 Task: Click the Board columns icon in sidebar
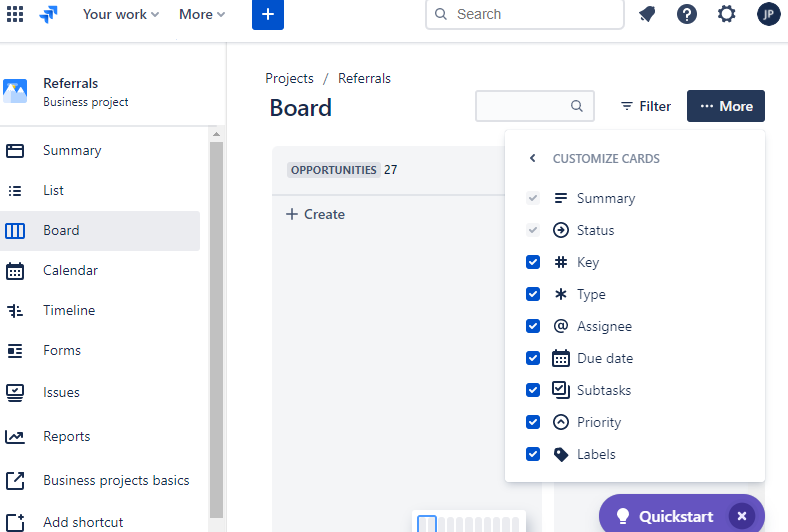15,231
